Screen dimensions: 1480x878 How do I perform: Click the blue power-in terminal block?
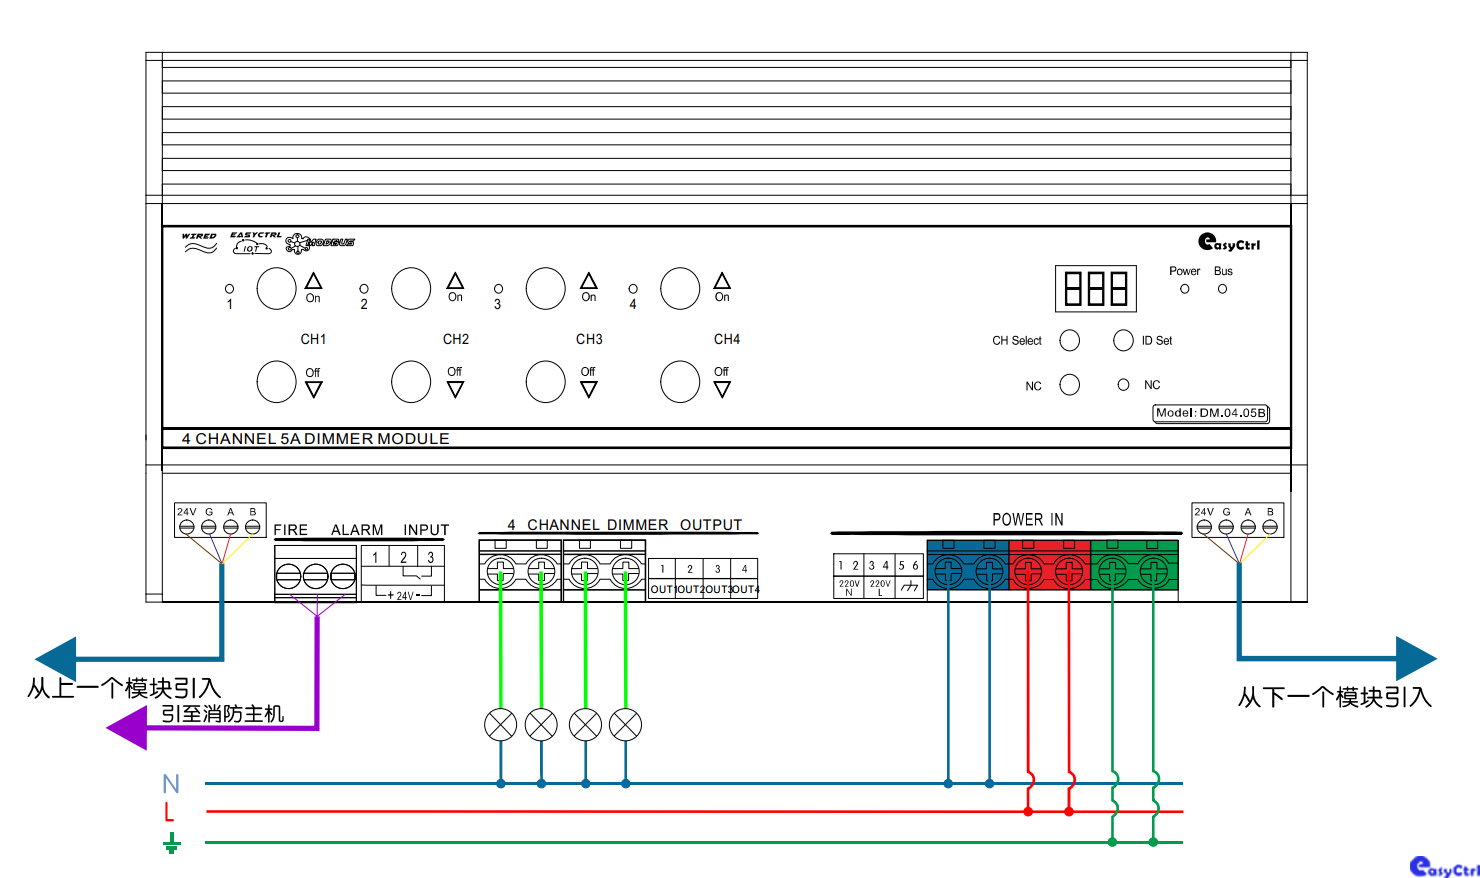pos(968,567)
